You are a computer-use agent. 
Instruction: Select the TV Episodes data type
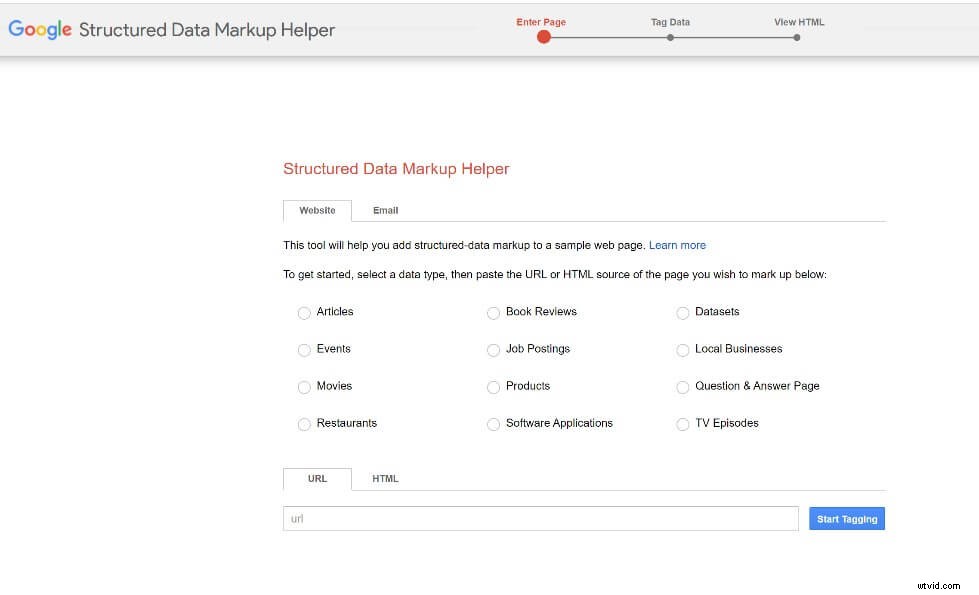coord(683,423)
